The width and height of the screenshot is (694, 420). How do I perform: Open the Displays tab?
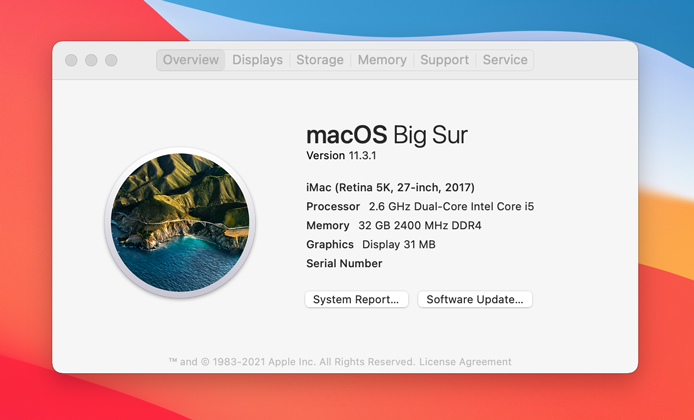tap(257, 60)
